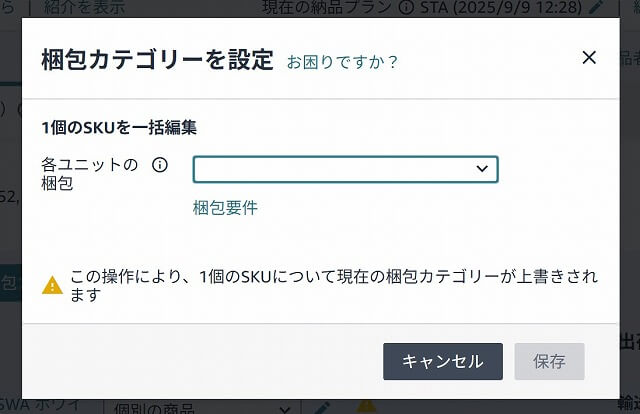
Task: Expand the 各ユニットの梱包 dropdown arrow
Action: (482, 169)
